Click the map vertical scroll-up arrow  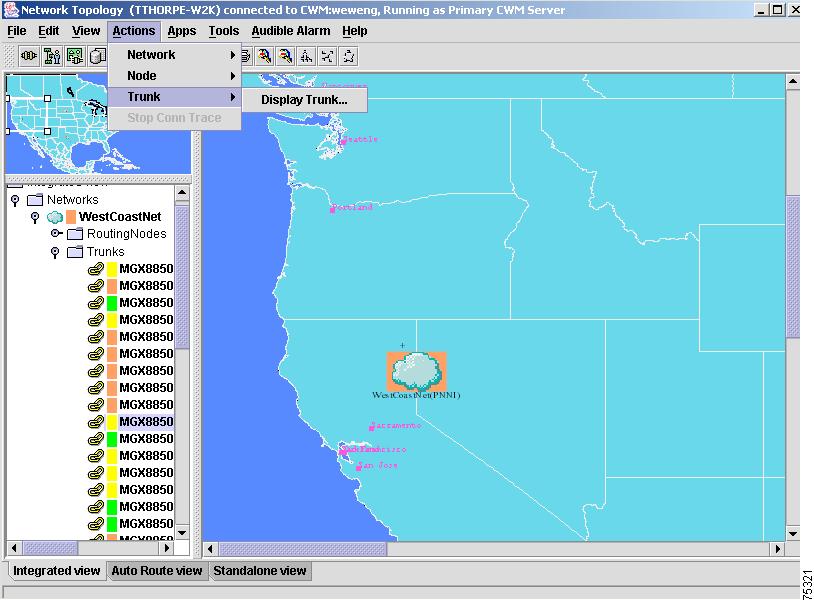793,81
